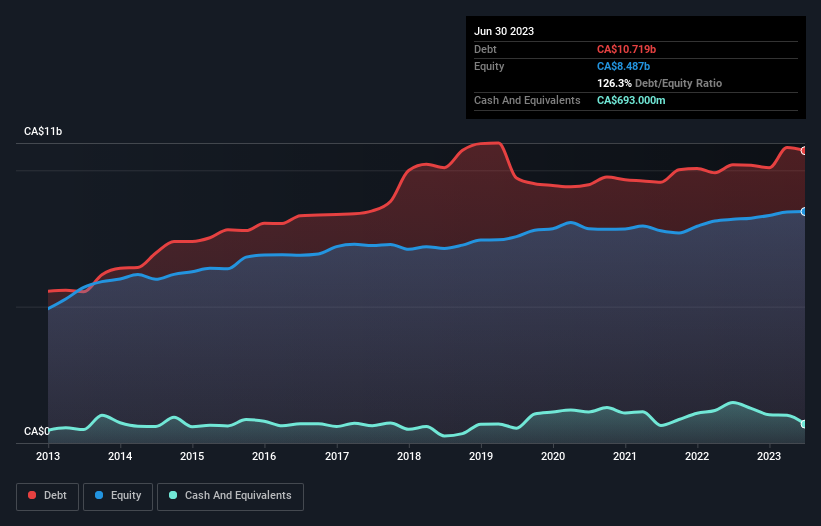Select the 2020 x-axis label
This screenshot has width=821, height=526.
tap(553, 456)
